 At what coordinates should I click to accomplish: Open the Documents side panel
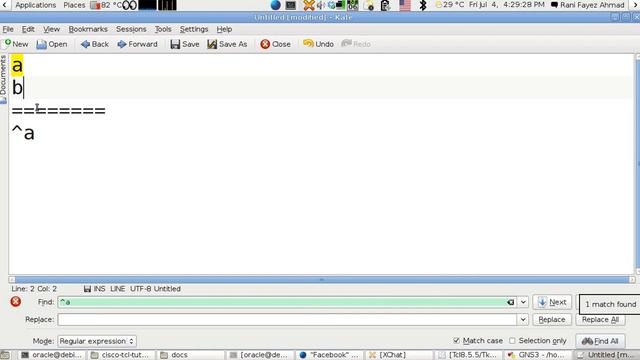[x=3, y=79]
